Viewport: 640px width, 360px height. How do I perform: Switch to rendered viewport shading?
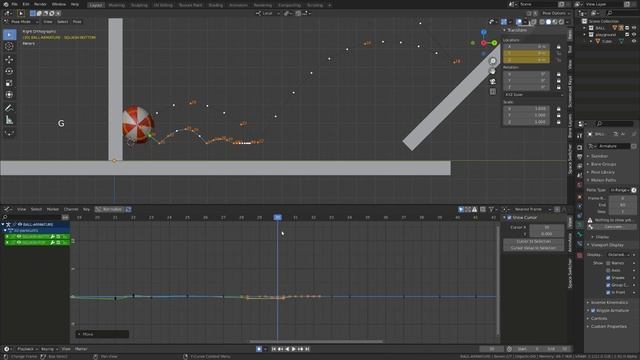coord(561,22)
